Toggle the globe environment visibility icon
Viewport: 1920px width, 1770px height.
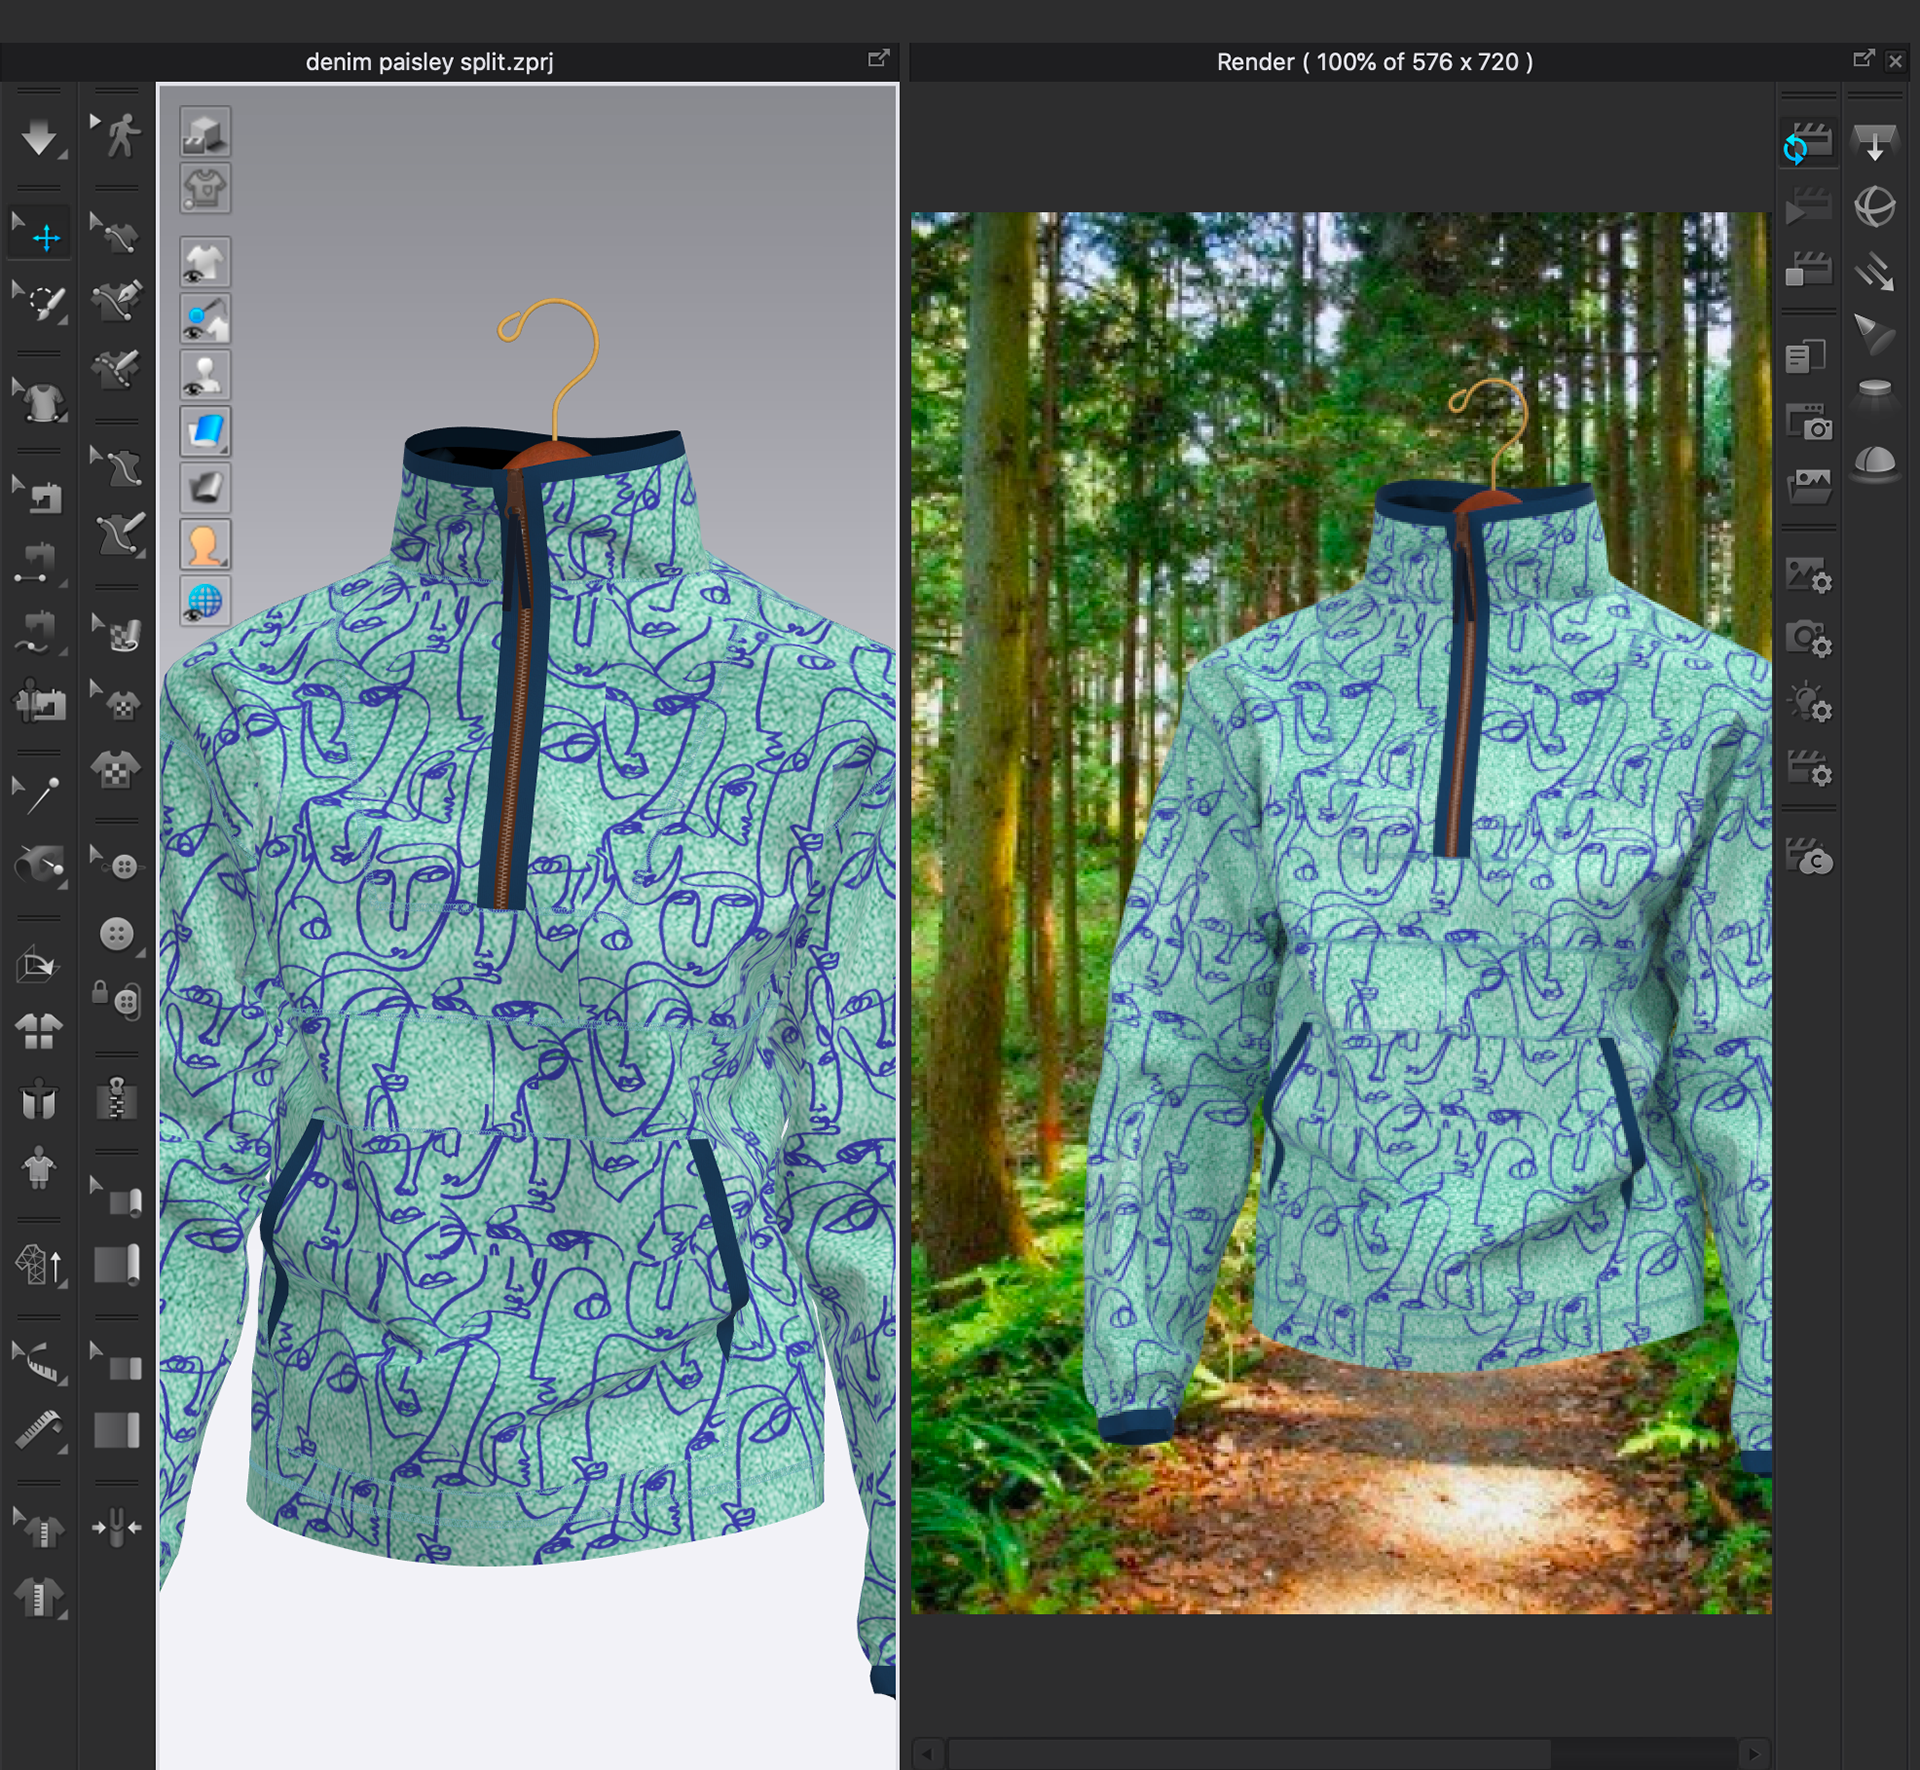(x=205, y=602)
